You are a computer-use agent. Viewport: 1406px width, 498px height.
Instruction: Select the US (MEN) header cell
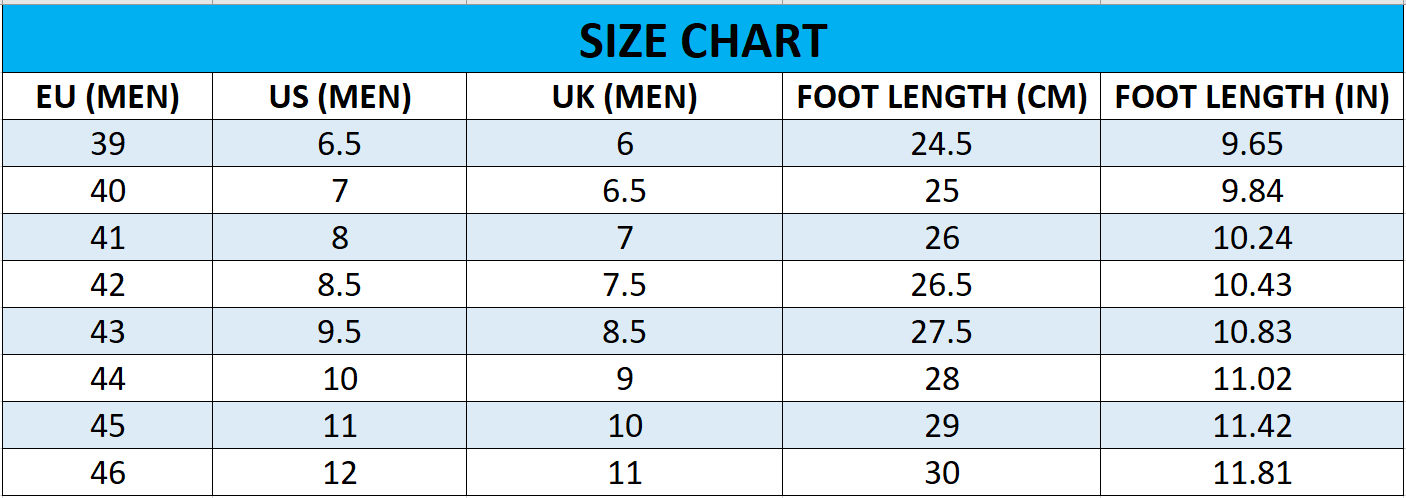pyautogui.click(x=340, y=97)
